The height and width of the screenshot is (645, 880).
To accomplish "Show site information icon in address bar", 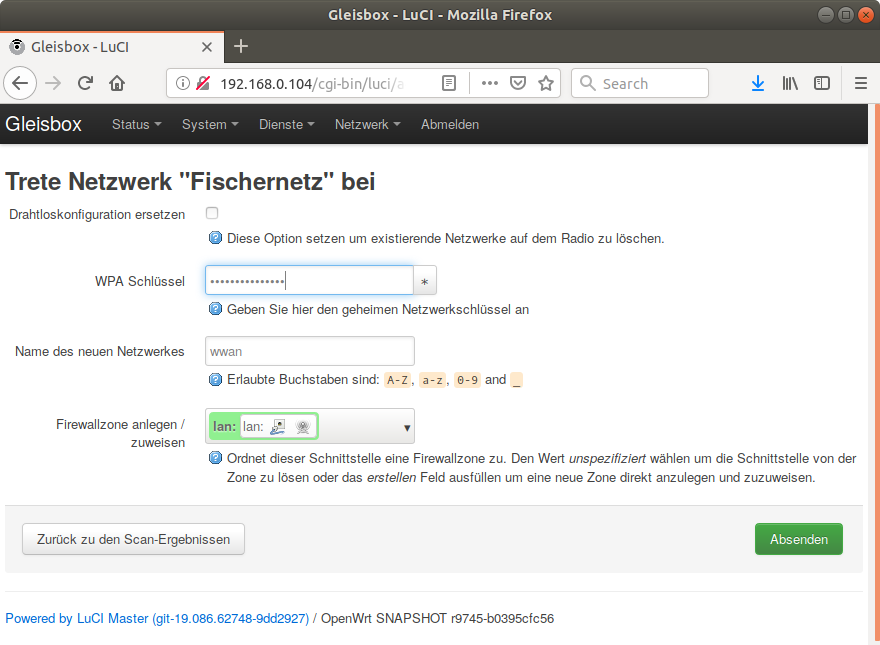I will click(182, 83).
